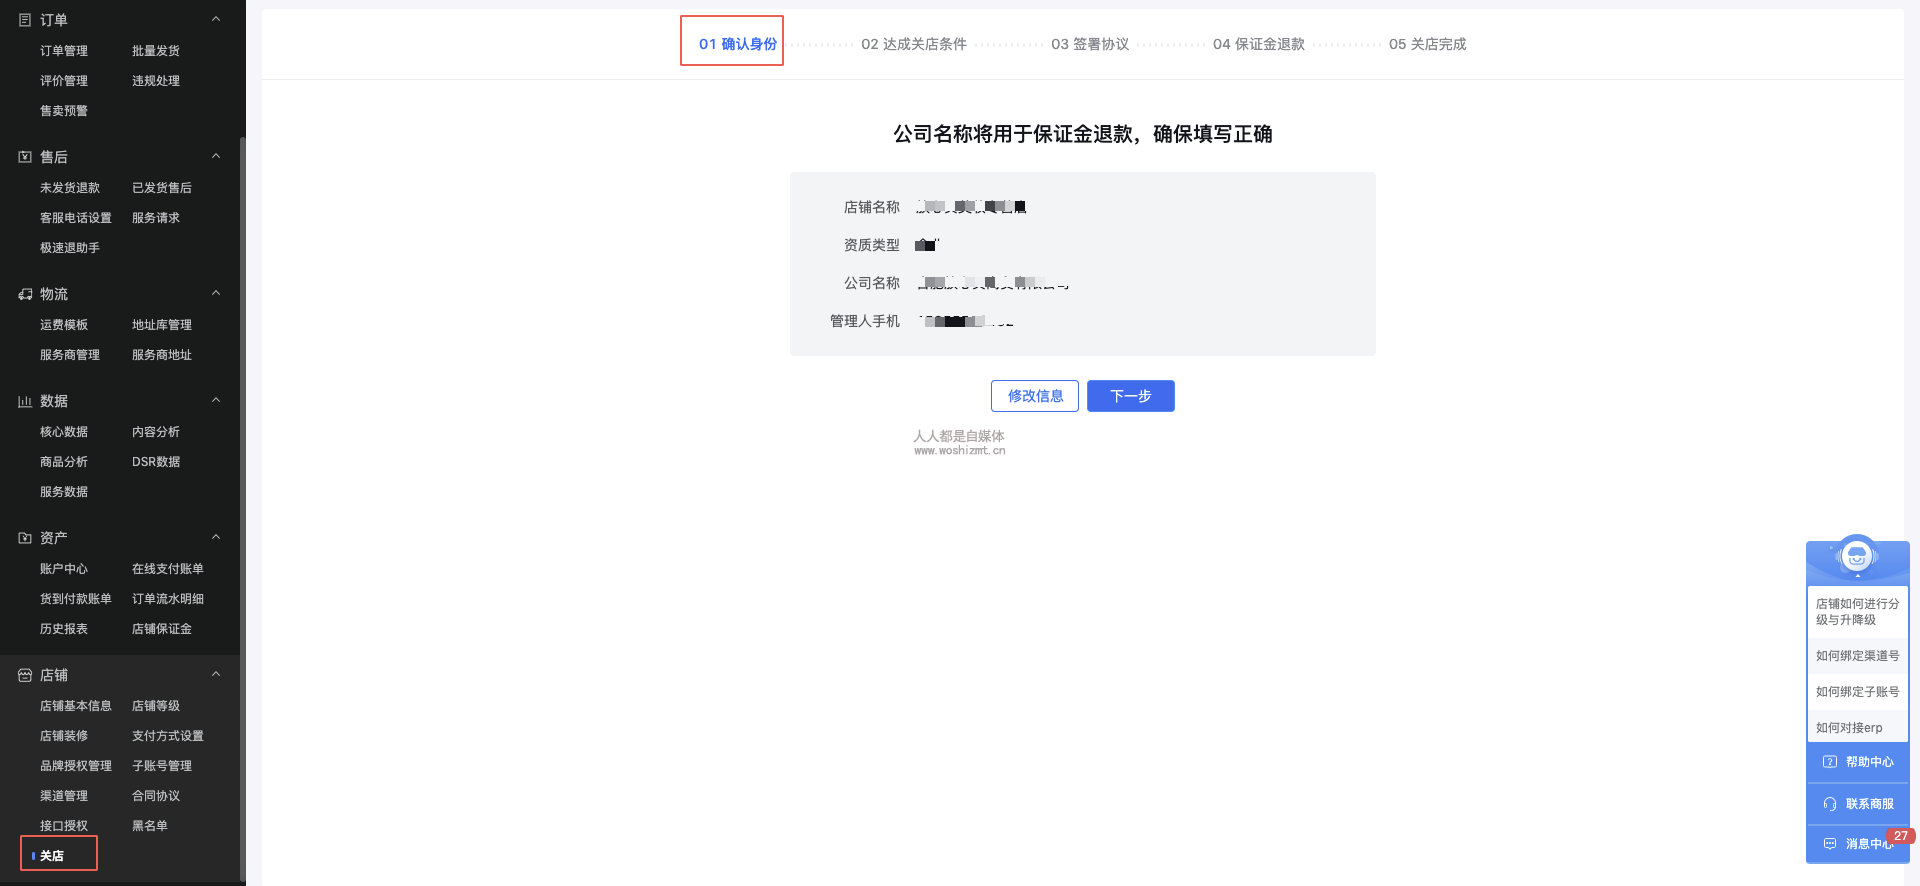Viewport: 1920px width, 886px height.
Task: Open 极速退助手 in sidebar
Action: click(x=70, y=248)
